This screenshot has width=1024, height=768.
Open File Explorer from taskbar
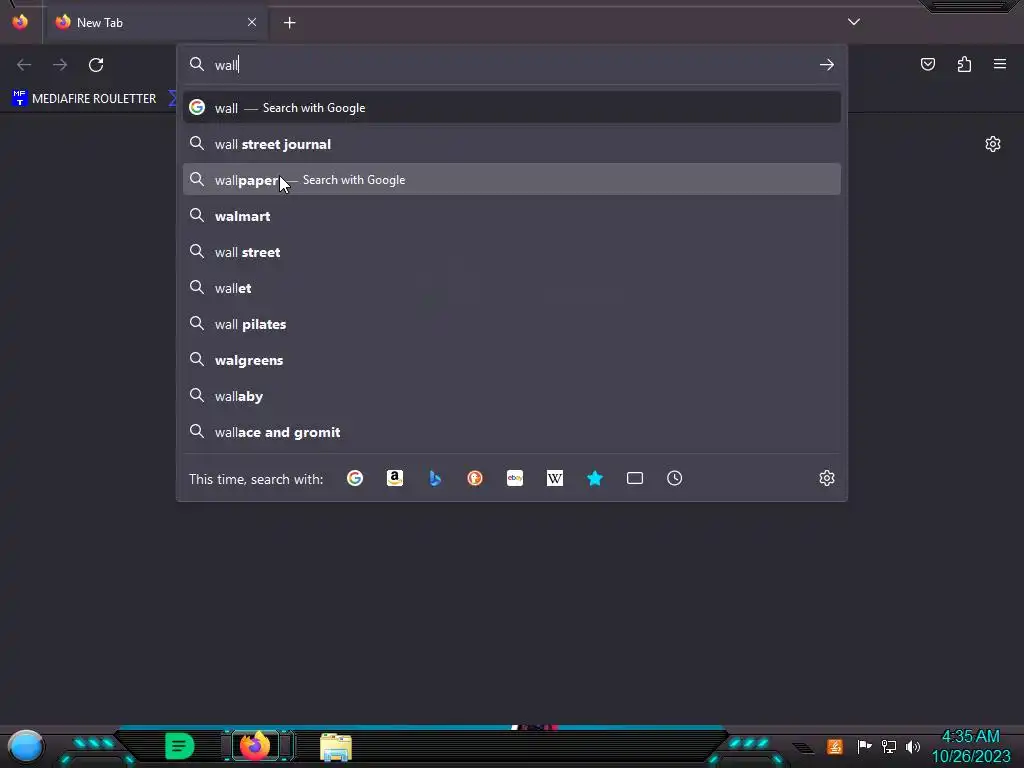click(x=336, y=747)
